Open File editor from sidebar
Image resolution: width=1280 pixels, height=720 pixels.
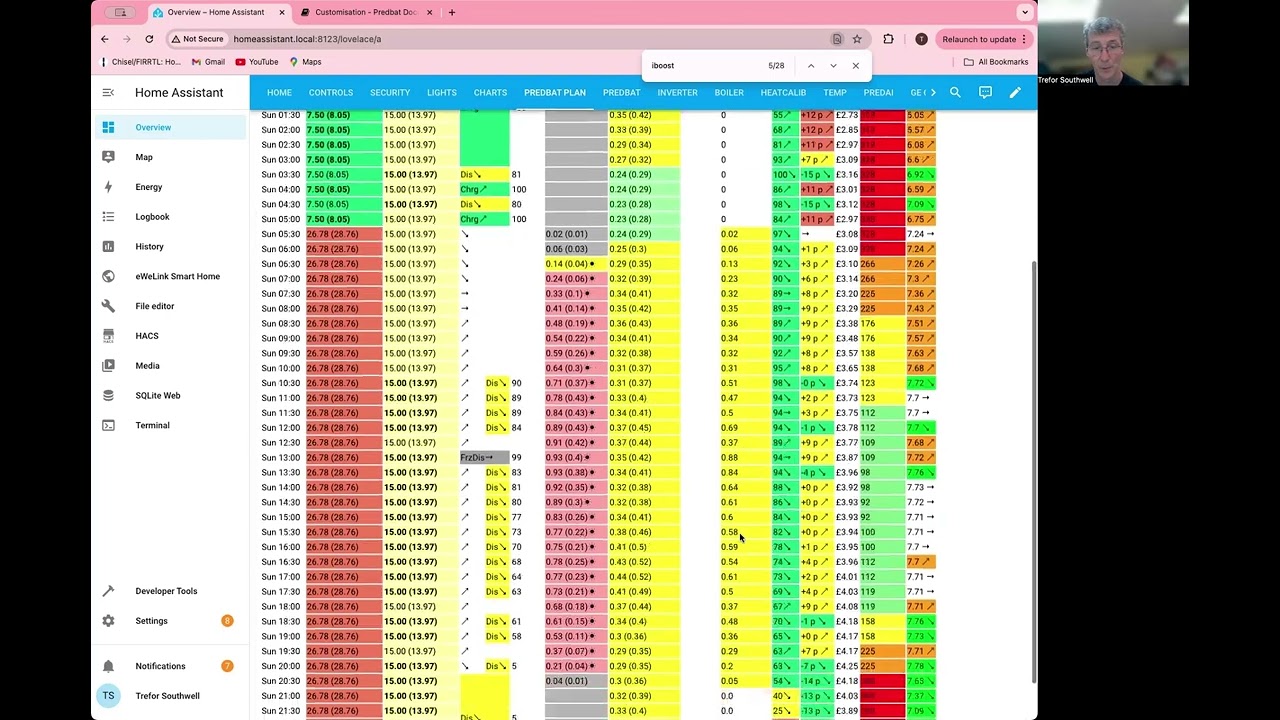pos(171,306)
